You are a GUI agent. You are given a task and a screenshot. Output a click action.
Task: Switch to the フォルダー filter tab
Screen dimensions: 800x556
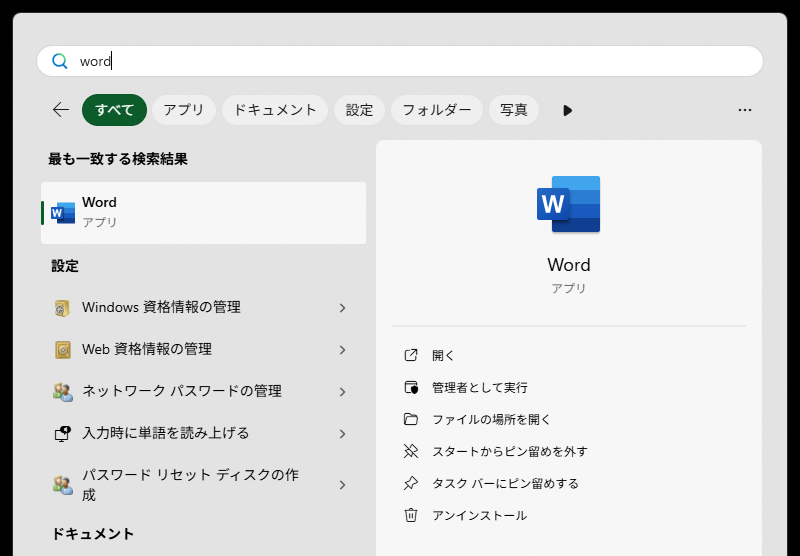(x=437, y=110)
